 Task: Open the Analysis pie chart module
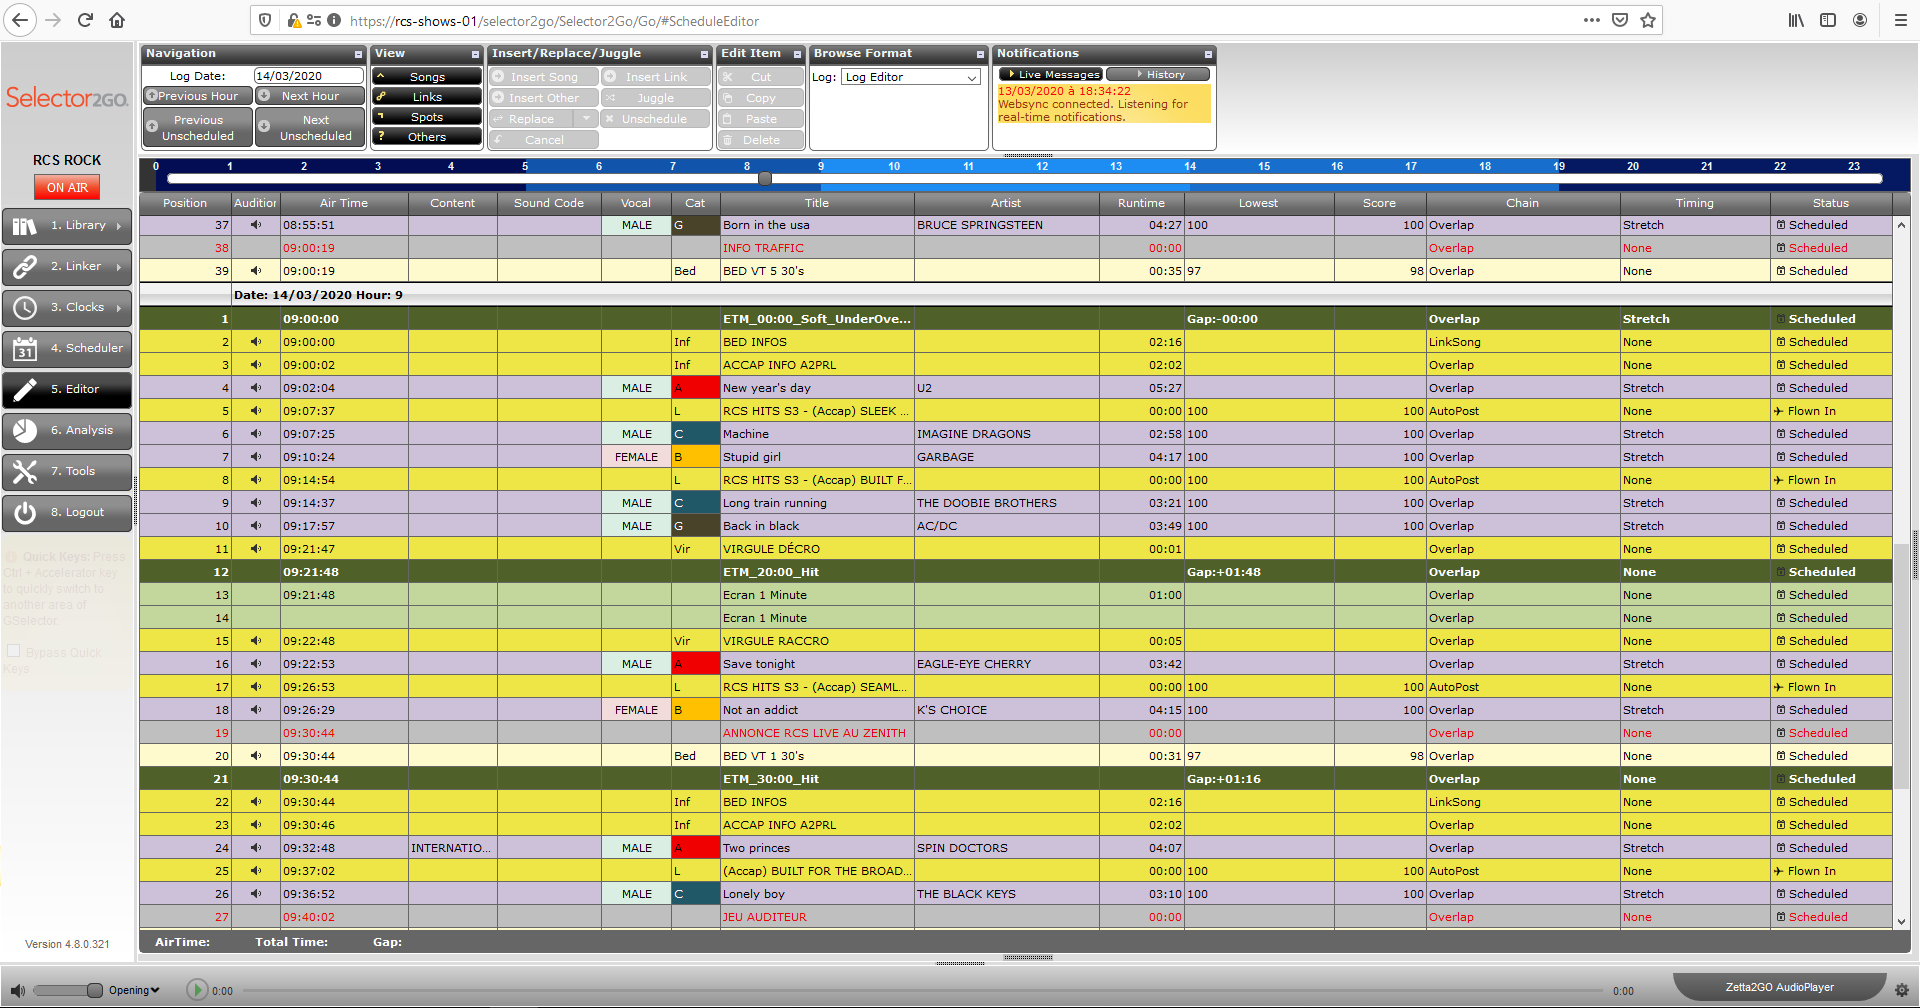click(x=67, y=430)
